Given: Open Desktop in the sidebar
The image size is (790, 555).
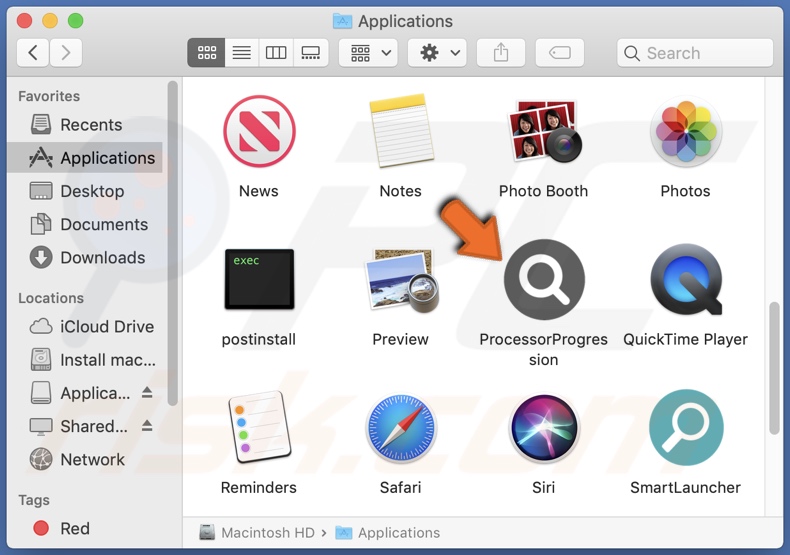Looking at the screenshot, I should pyautogui.click(x=85, y=191).
